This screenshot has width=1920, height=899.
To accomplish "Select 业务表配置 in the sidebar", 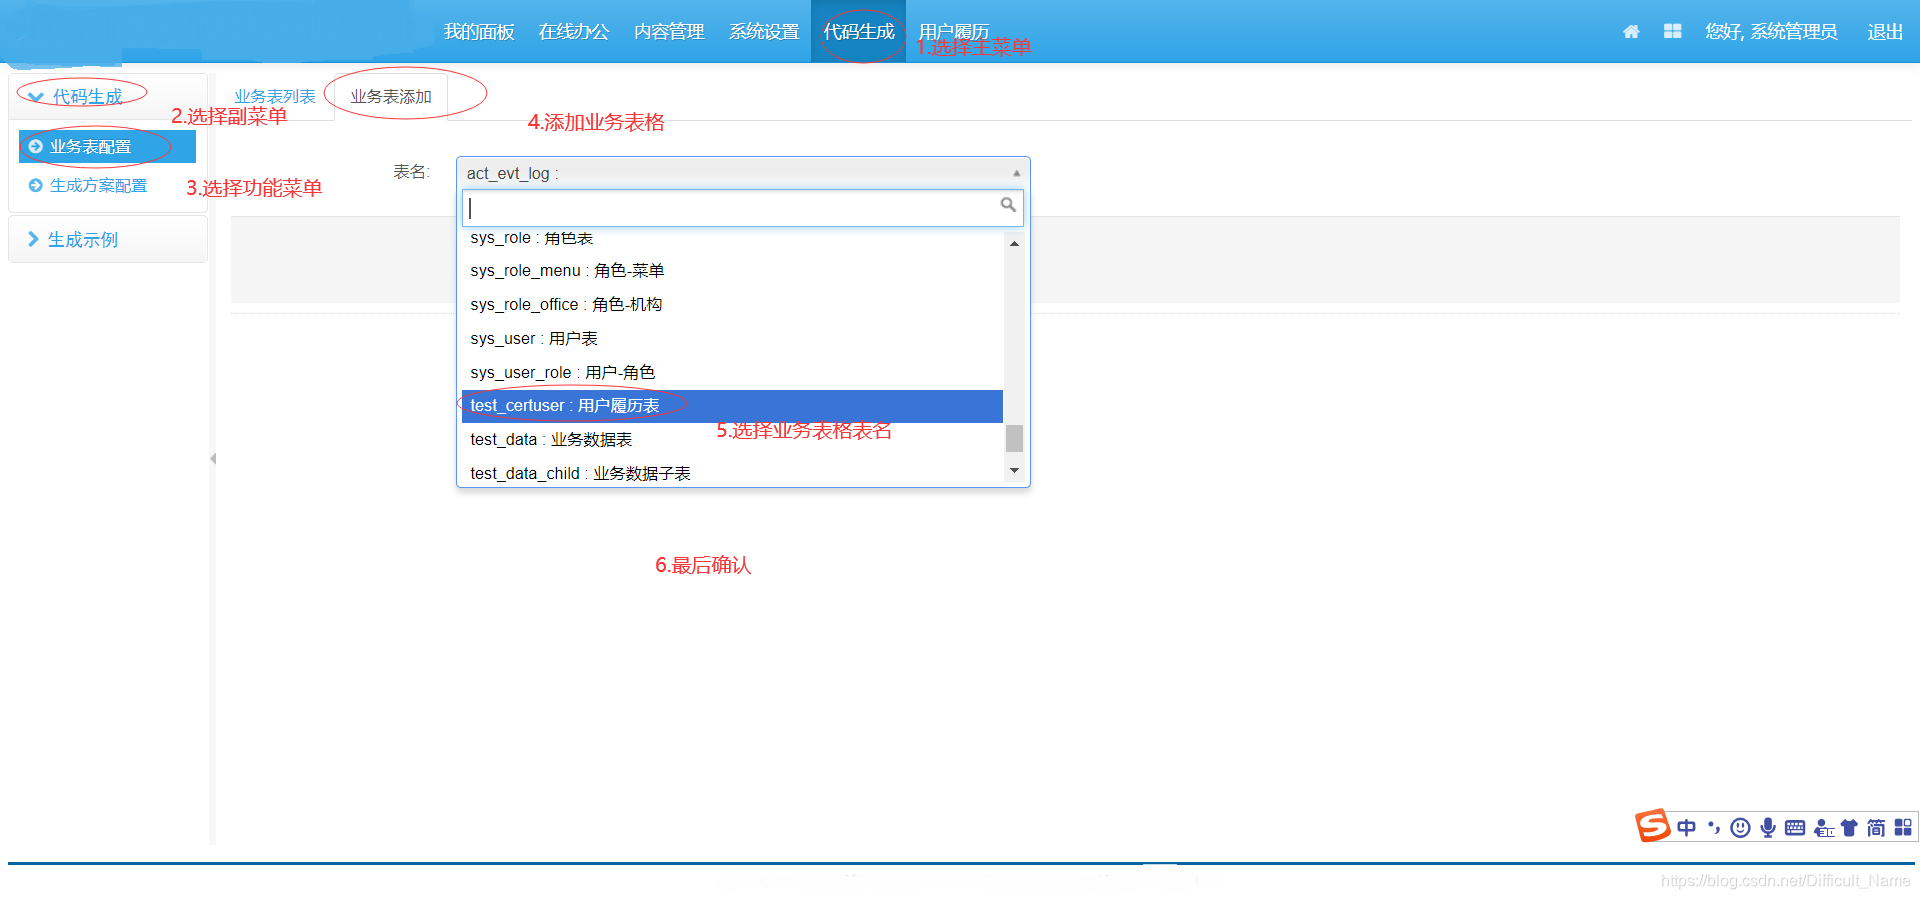I will [x=107, y=146].
